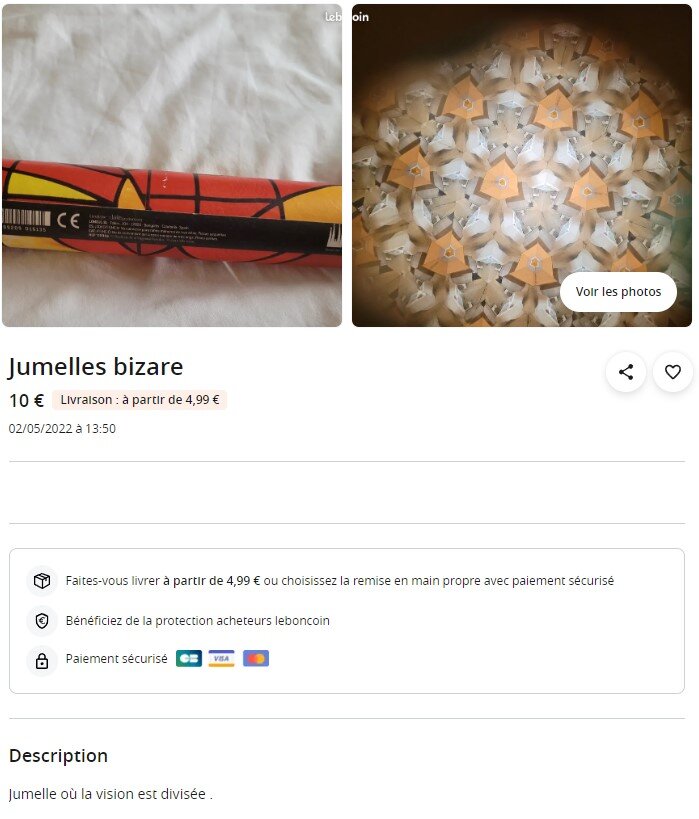699x819 pixels.
Task: Click the "Jumelles bizare" listing title
Action: pos(96,367)
